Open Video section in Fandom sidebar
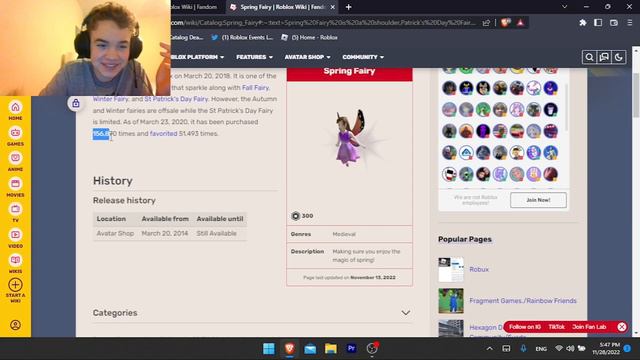The image size is (640, 360). [x=15, y=239]
